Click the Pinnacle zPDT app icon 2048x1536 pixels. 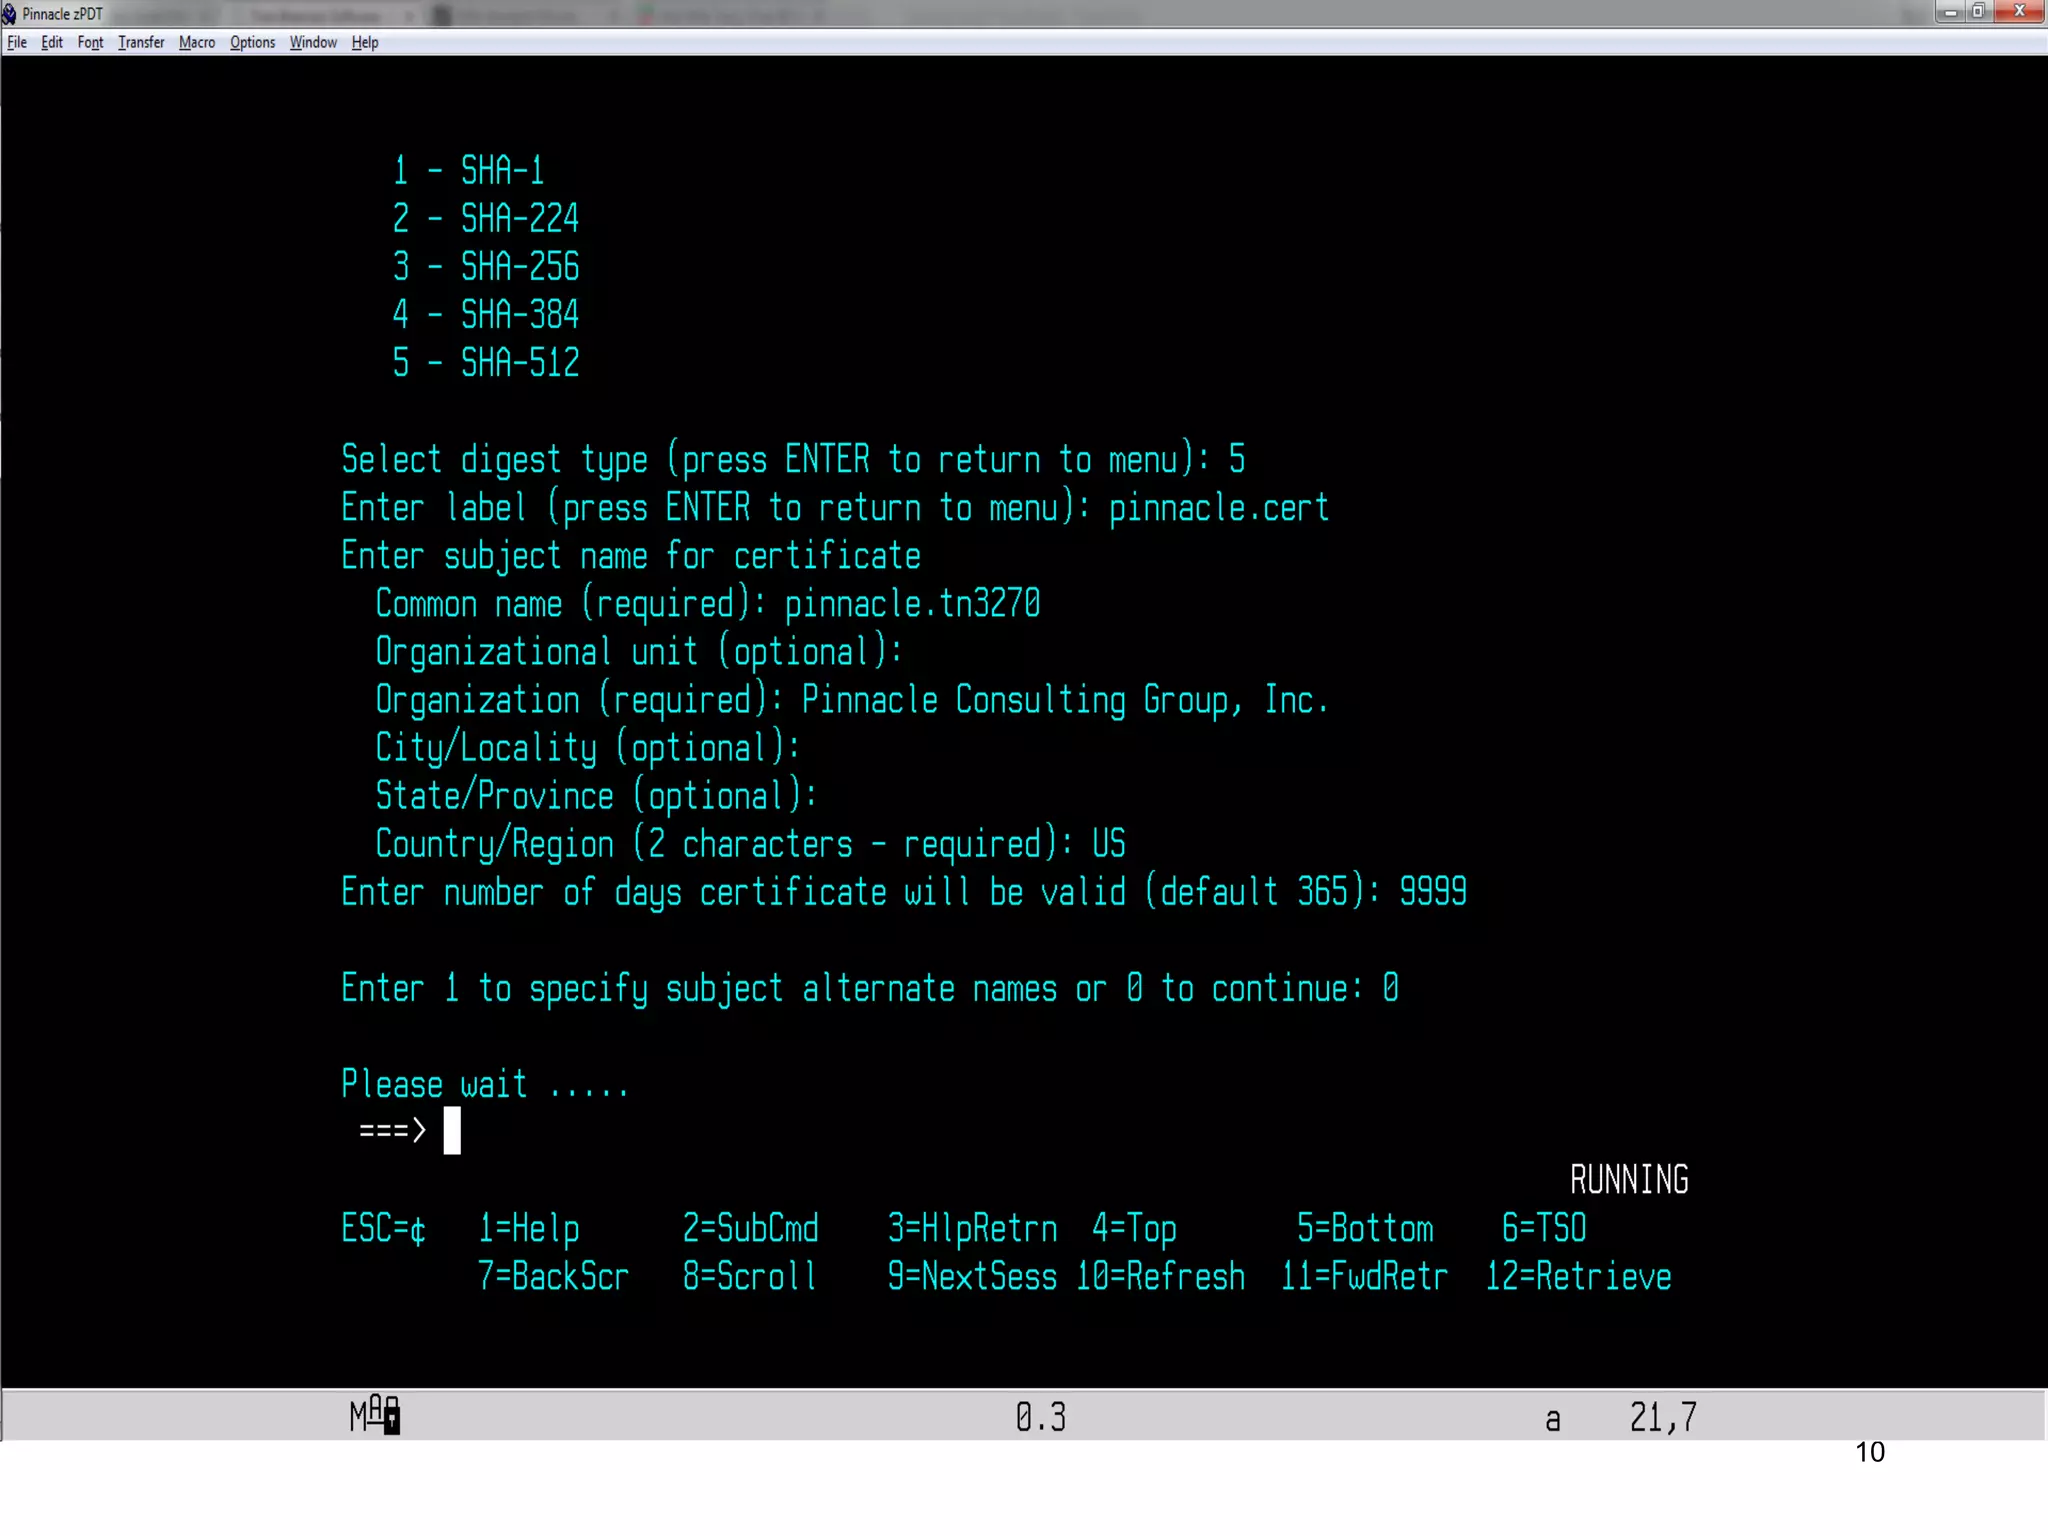click(x=10, y=14)
